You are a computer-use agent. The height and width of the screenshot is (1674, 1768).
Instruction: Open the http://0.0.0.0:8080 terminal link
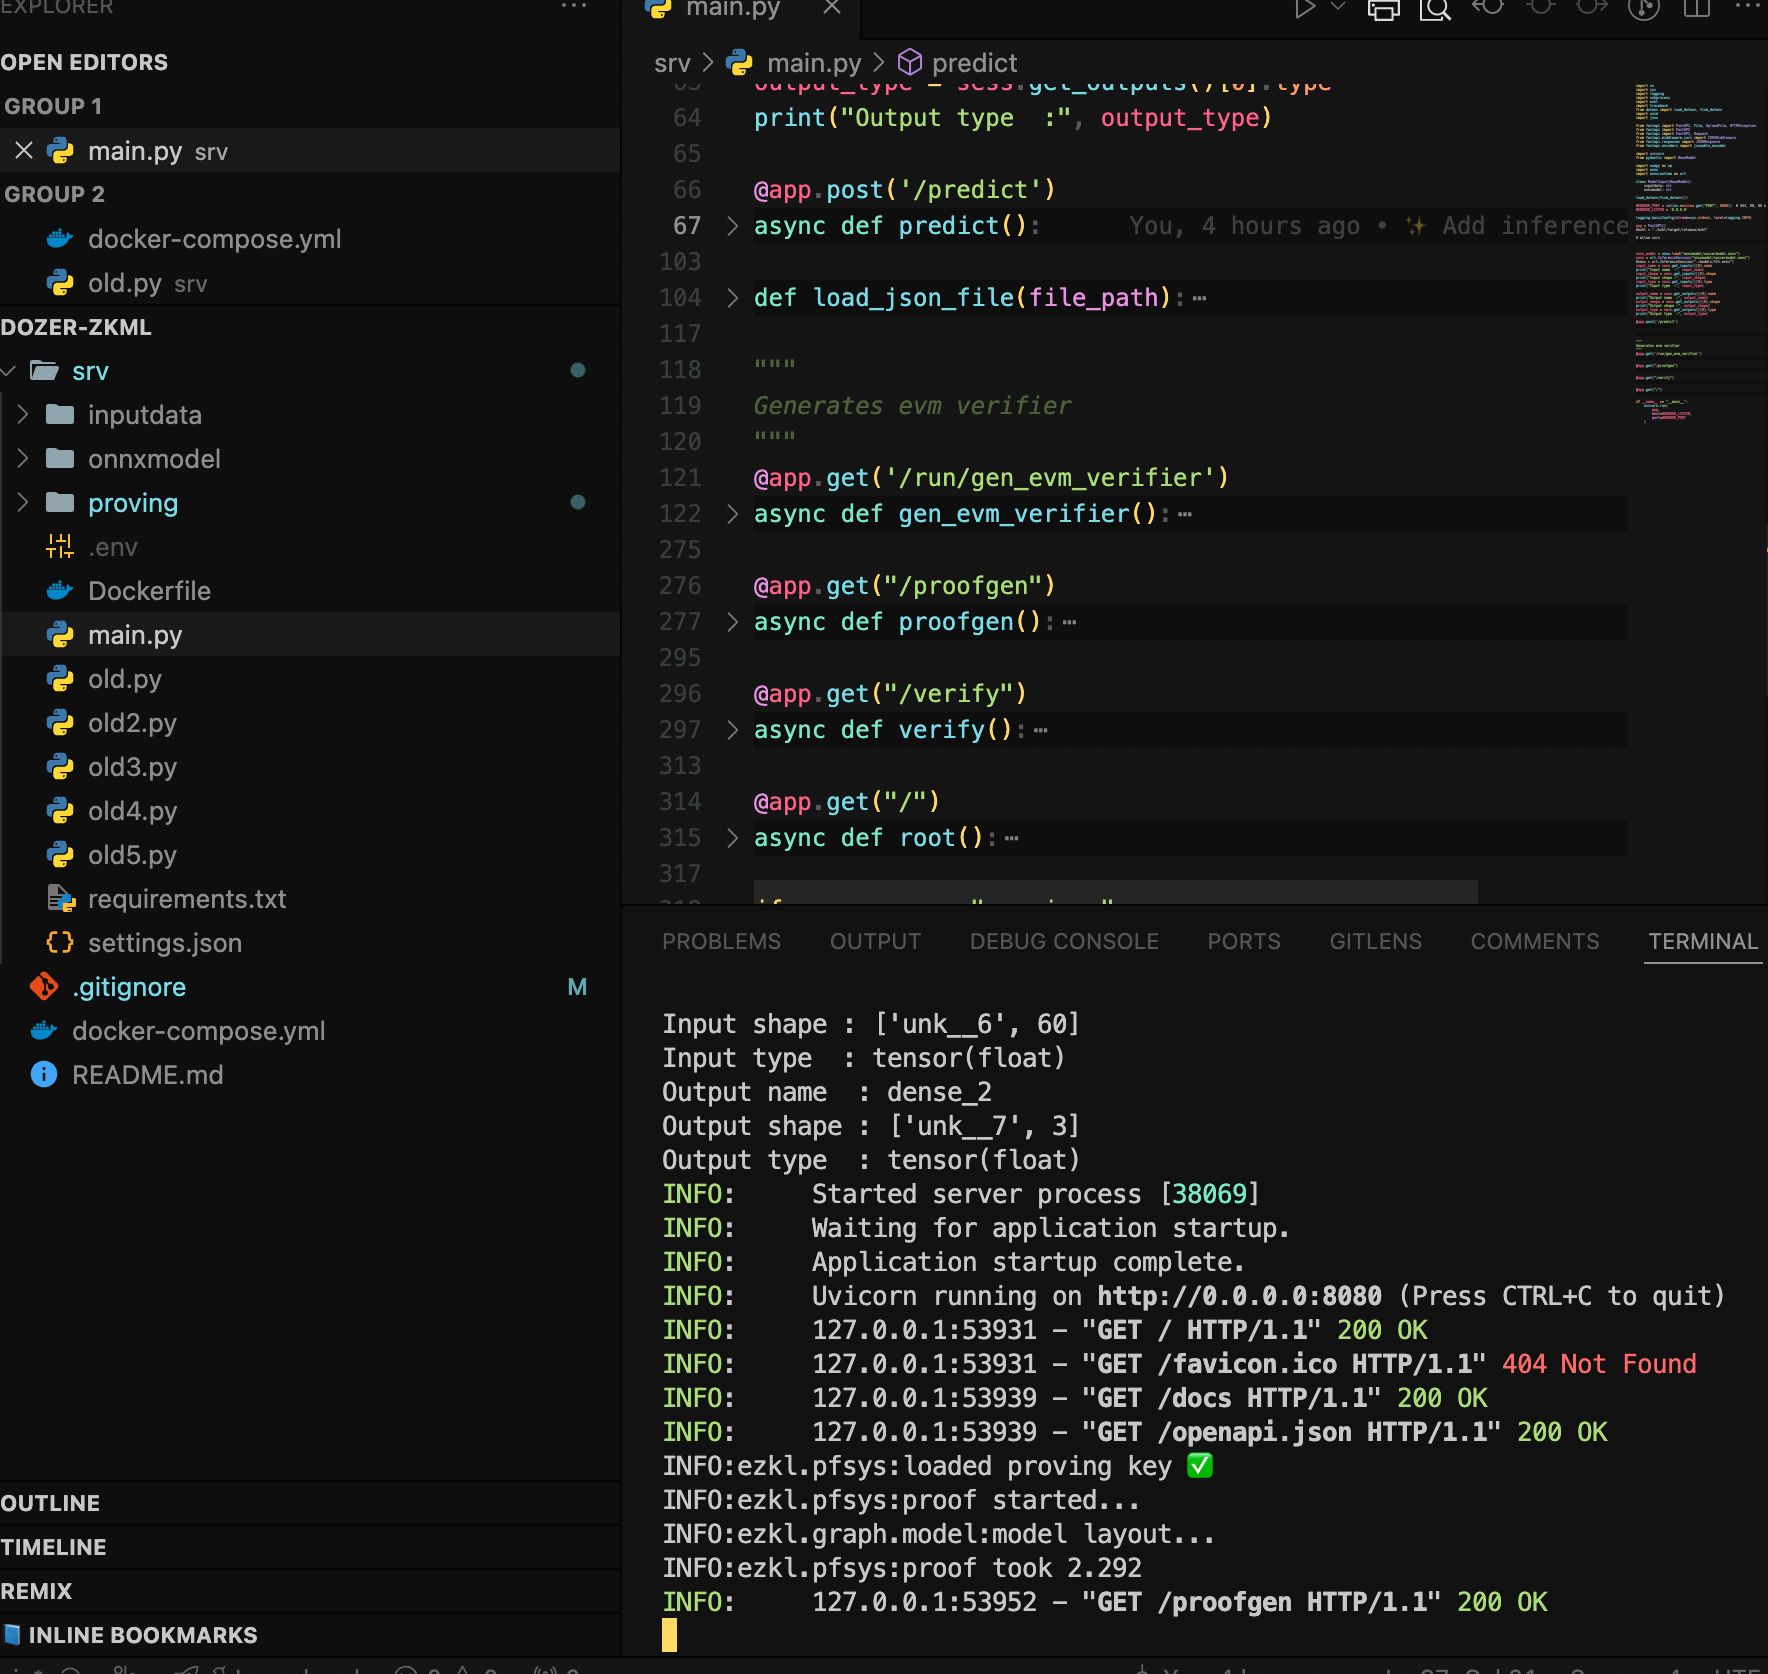tap(1239, 1296)
